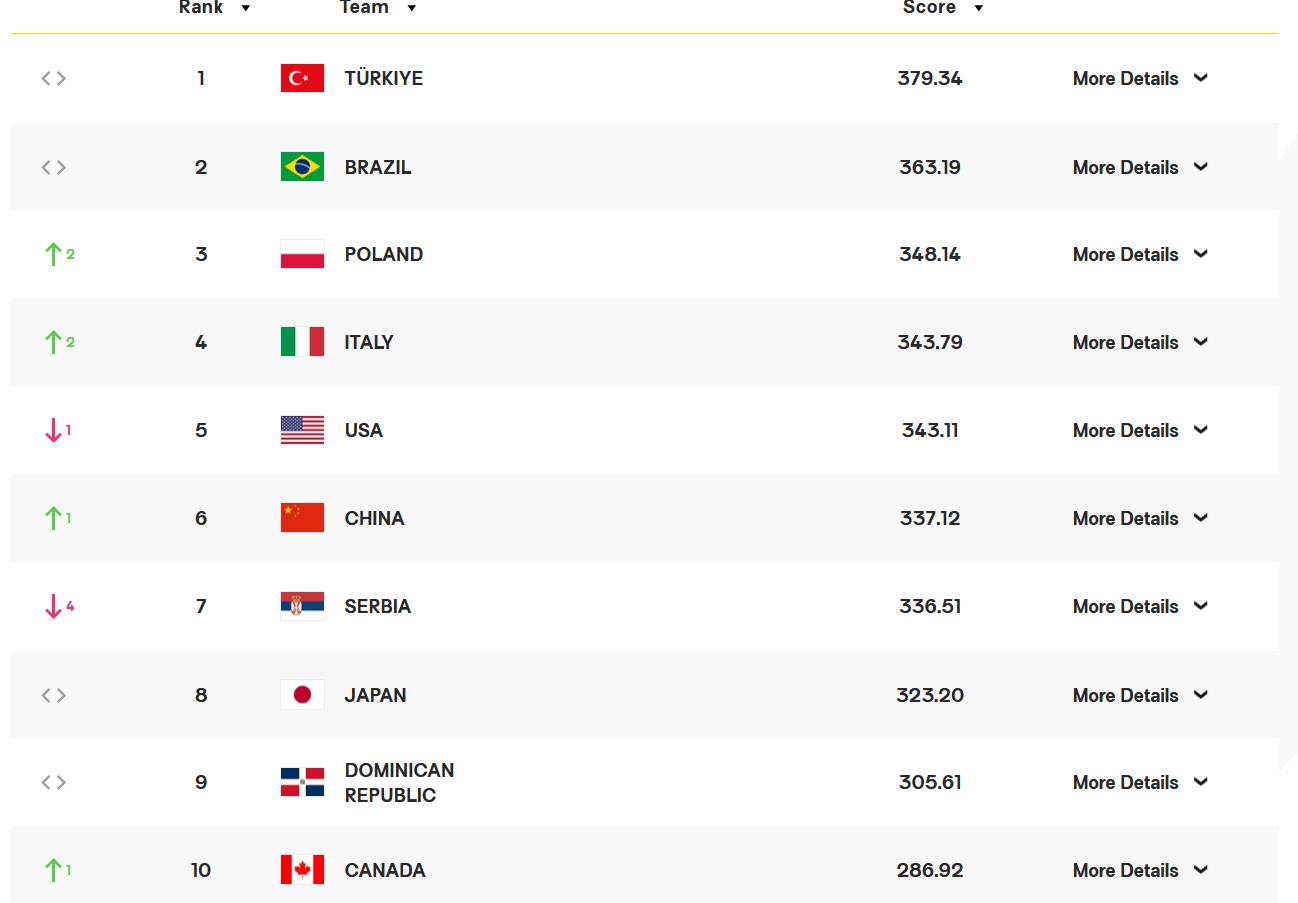The image size is (1298, 903).
Task: Open the POLAND team name link
Action: tap(383, 254)
